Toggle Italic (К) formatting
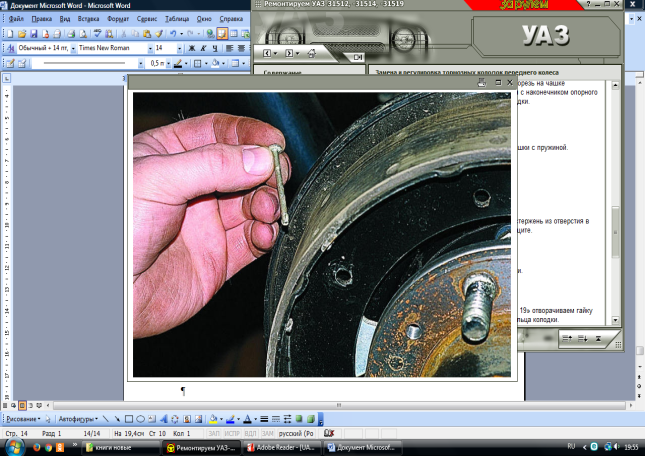This screenshot has height=456, width=645. [203, 48]
